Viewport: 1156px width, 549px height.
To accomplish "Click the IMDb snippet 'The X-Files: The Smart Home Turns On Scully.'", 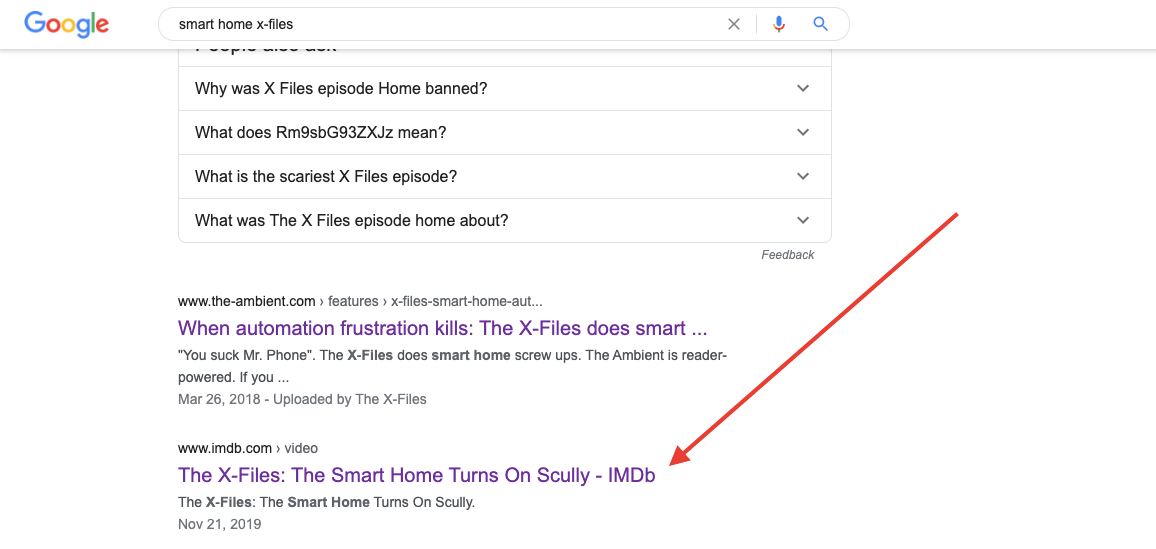I will [327, 503].
